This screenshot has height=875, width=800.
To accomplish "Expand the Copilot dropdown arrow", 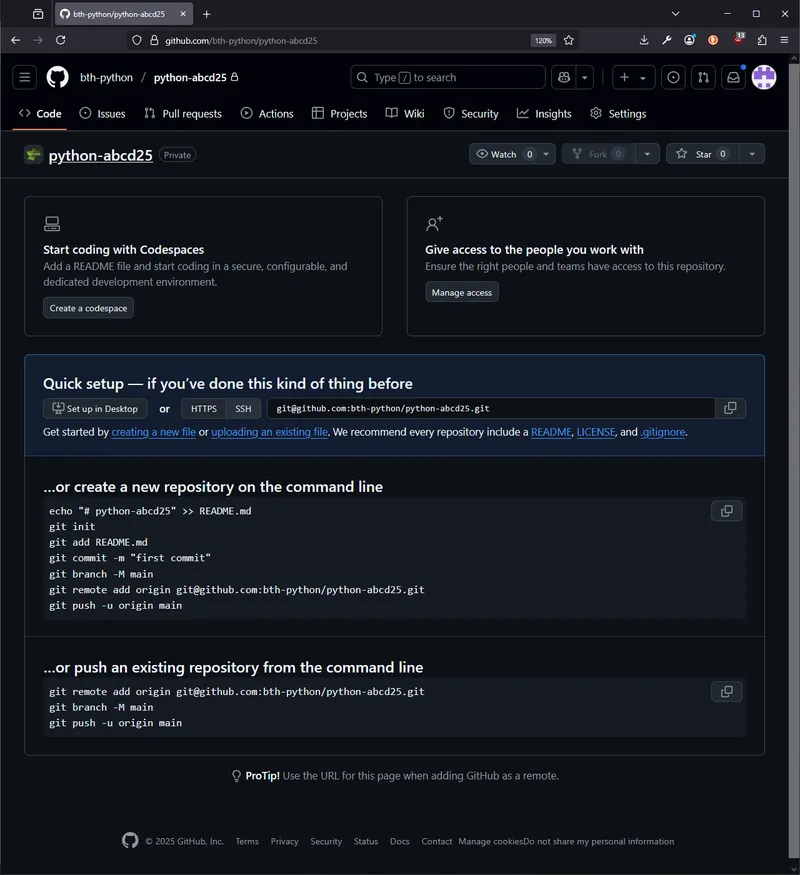I will tap(585, 77).
